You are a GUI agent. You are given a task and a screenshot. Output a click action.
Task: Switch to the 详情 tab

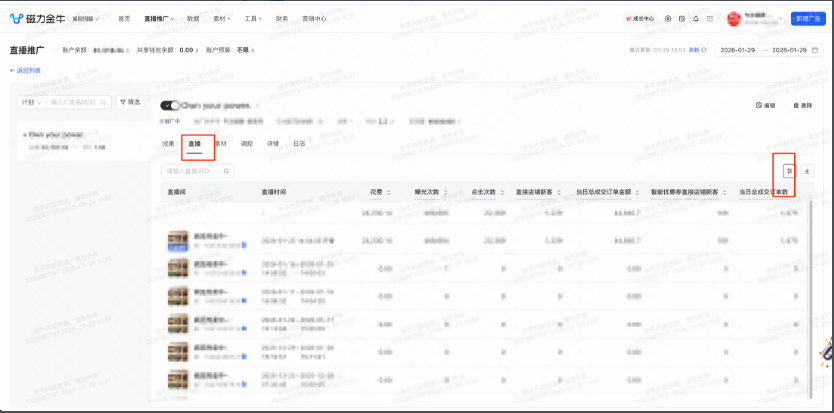click(273, 143)
